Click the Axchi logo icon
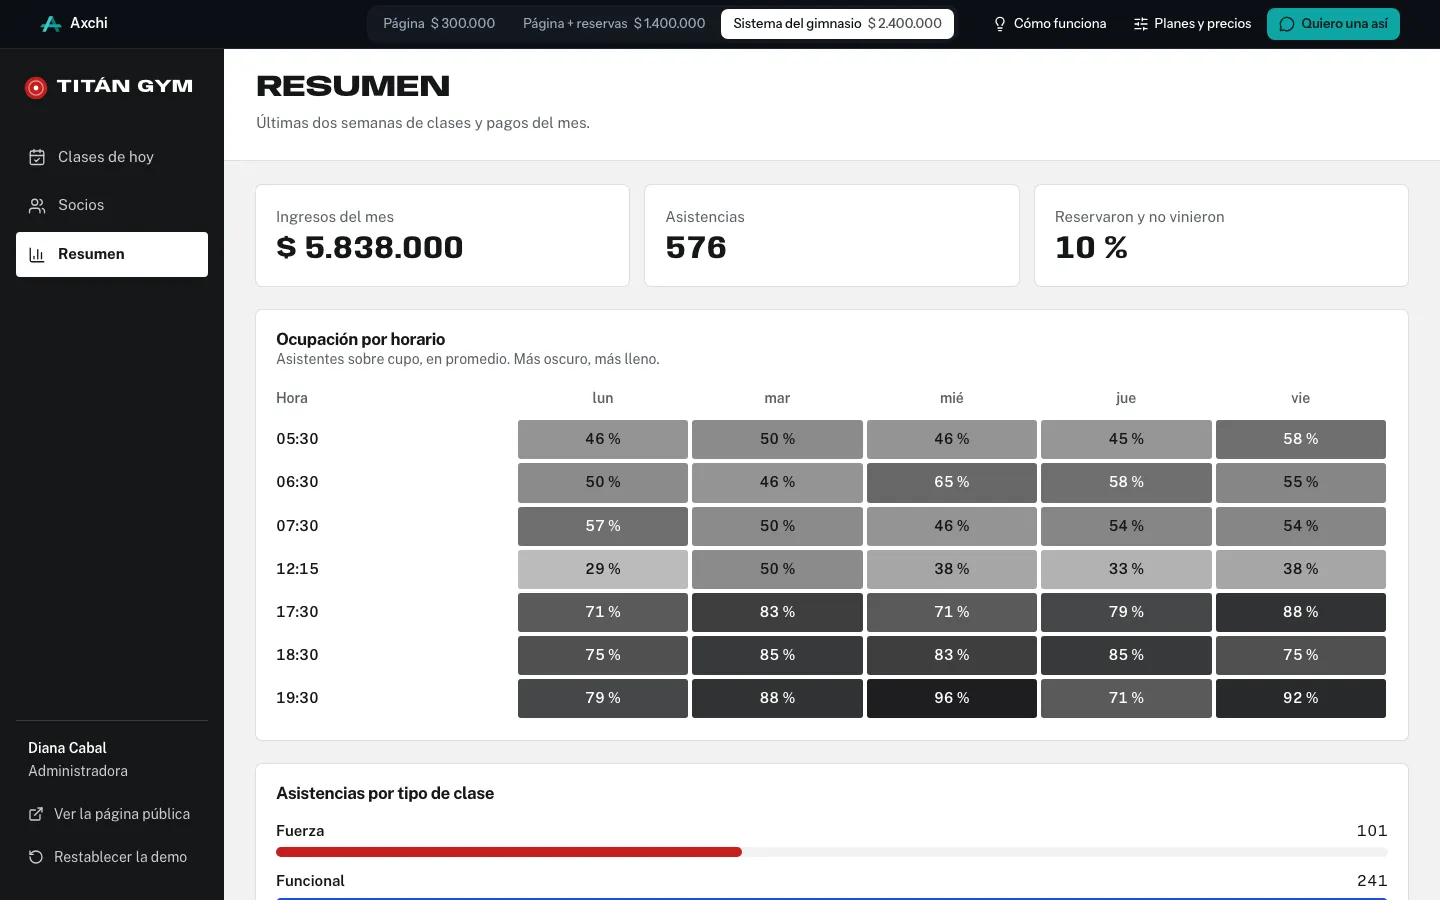The width and height of the screenshot is (1440, 900). click(51, 24)
